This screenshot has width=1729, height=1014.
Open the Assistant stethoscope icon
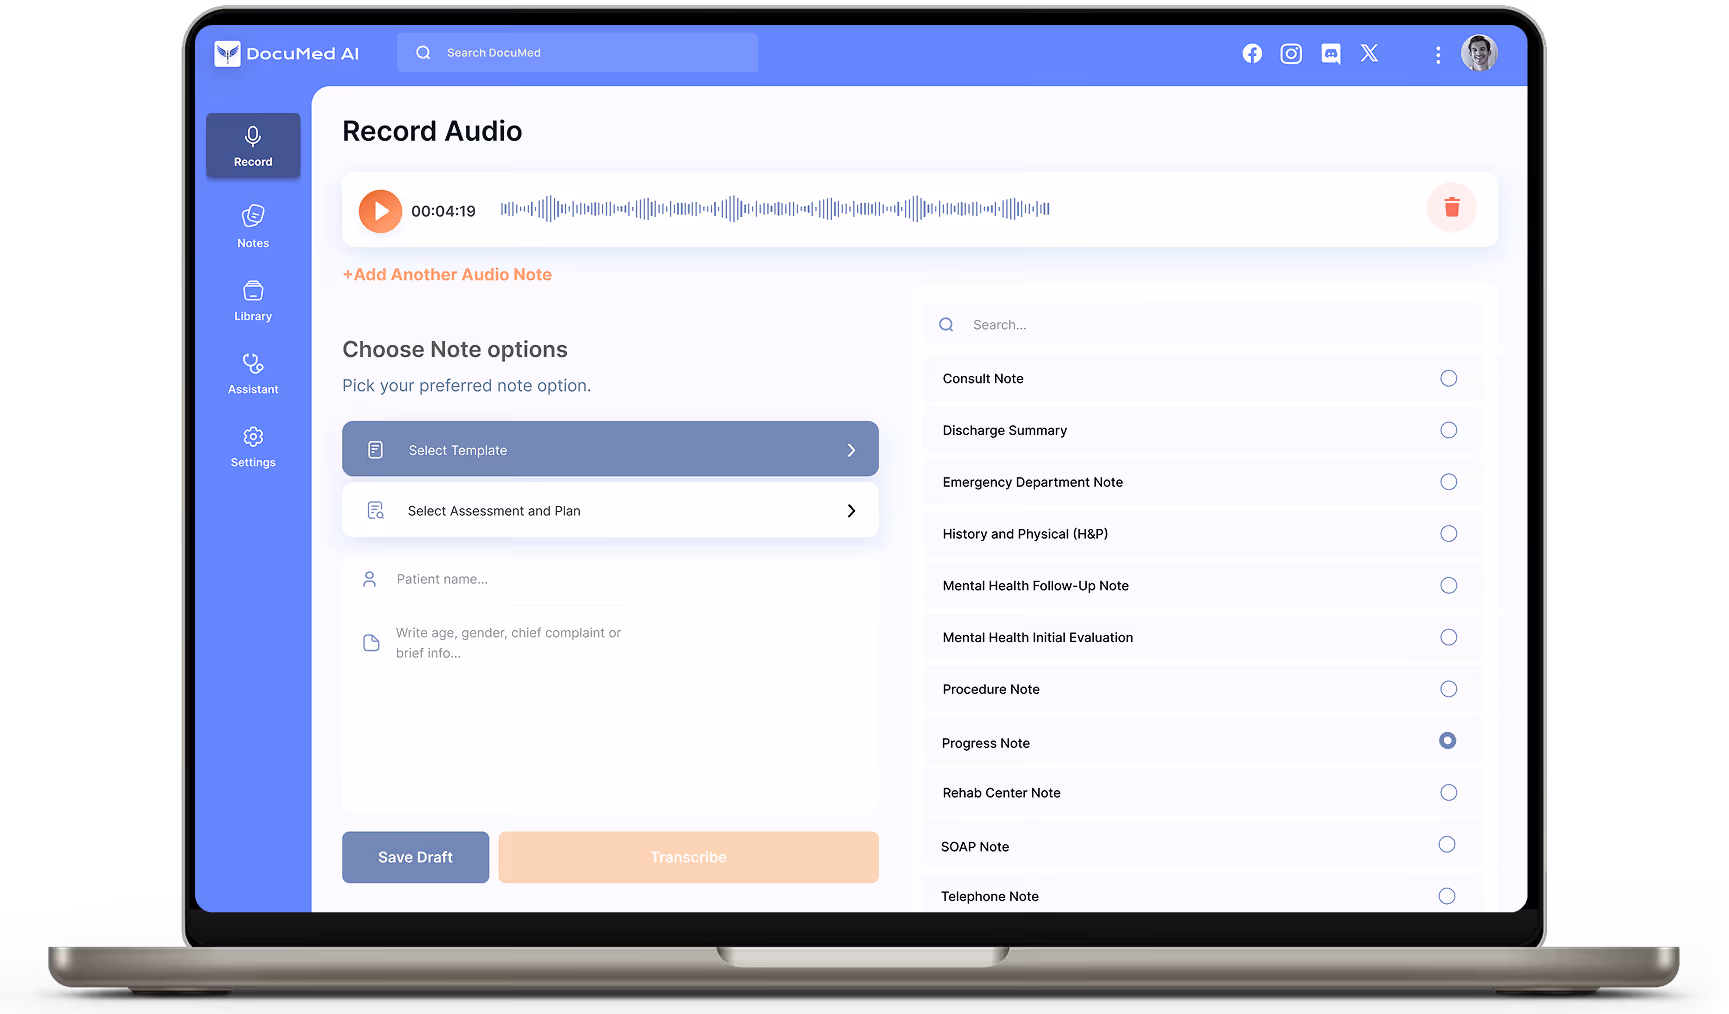tap(253, 363)
